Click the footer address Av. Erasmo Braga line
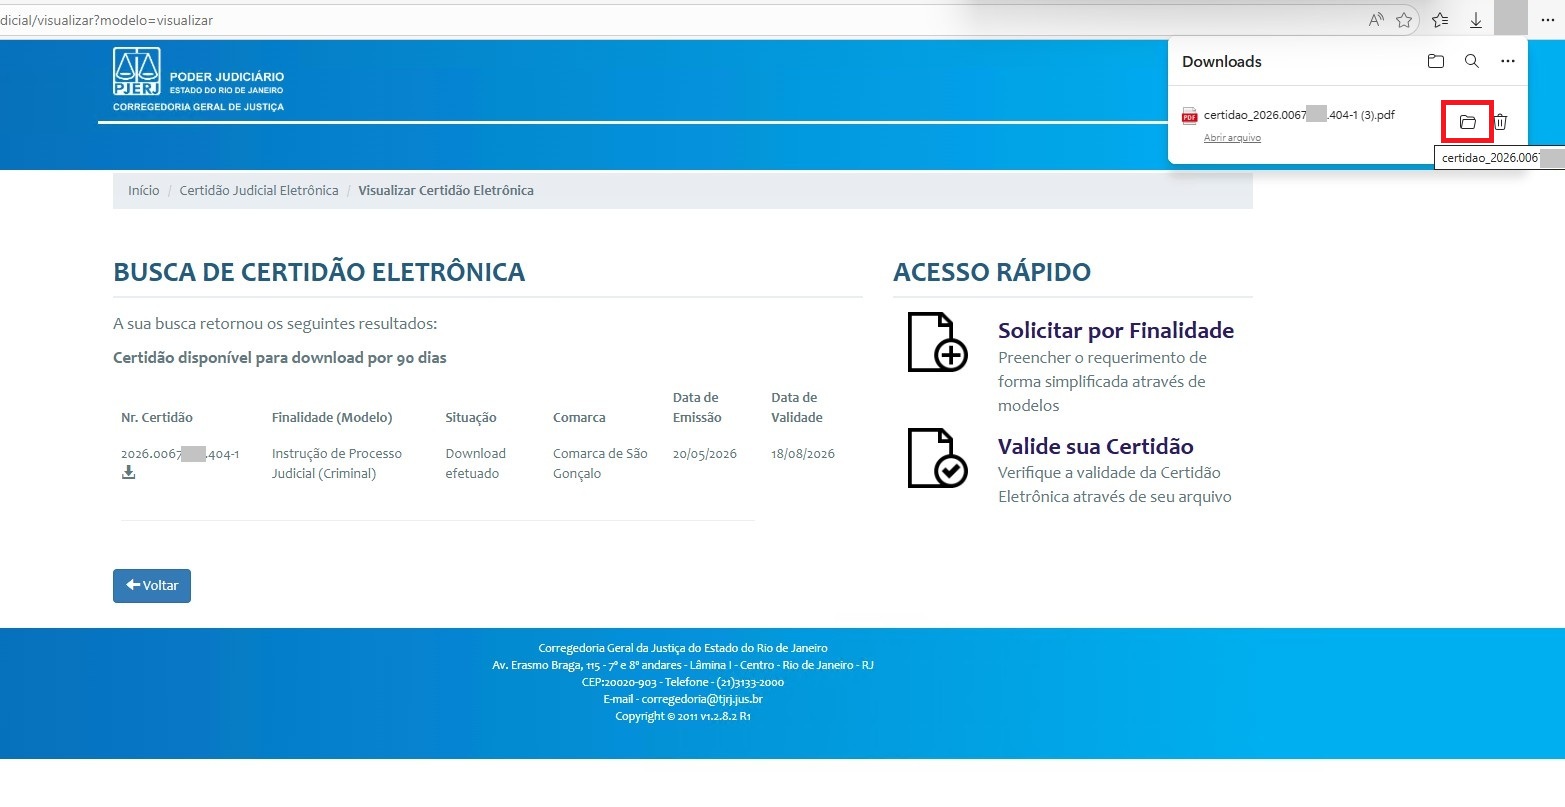 (x=683, y=665)
